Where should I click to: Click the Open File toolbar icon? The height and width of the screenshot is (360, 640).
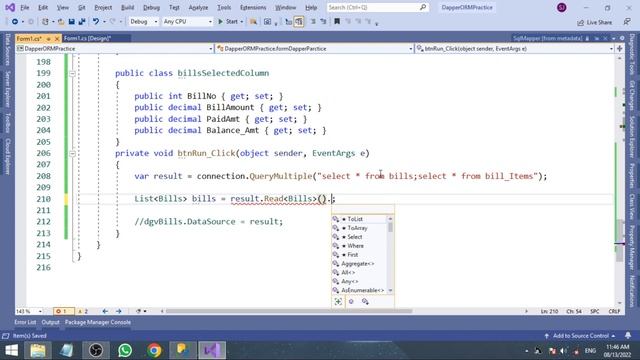[x=61, y=22]
